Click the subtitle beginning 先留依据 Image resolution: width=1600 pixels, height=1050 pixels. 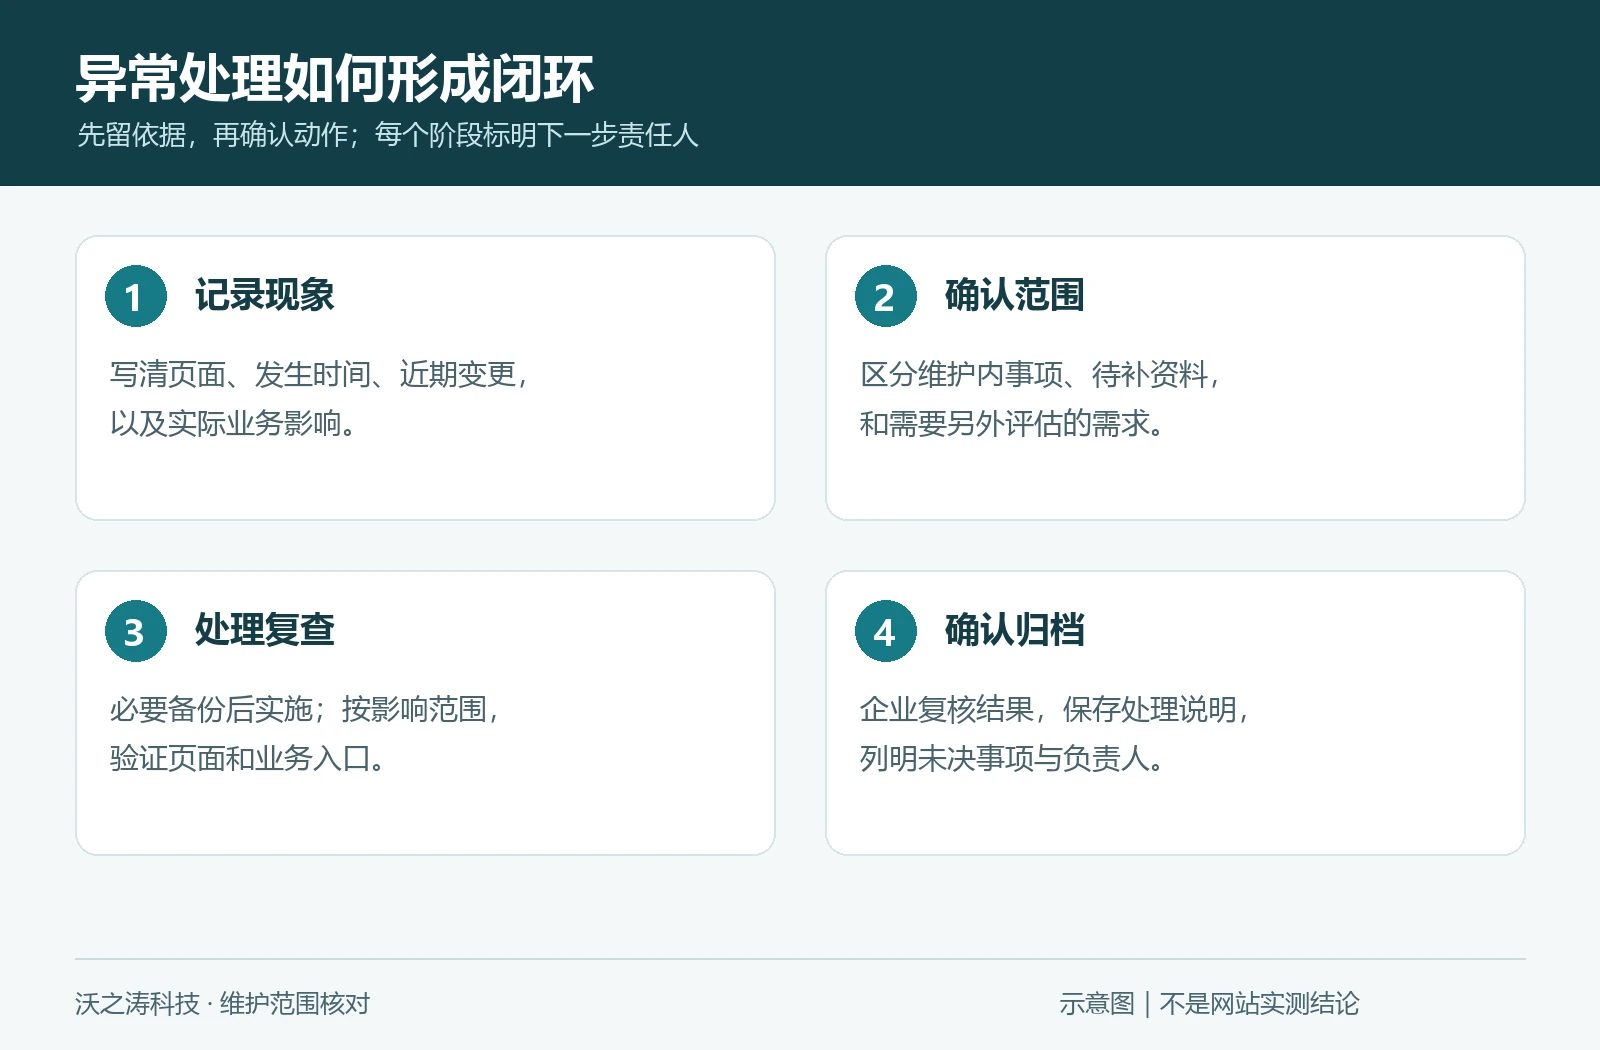[387, 135]
